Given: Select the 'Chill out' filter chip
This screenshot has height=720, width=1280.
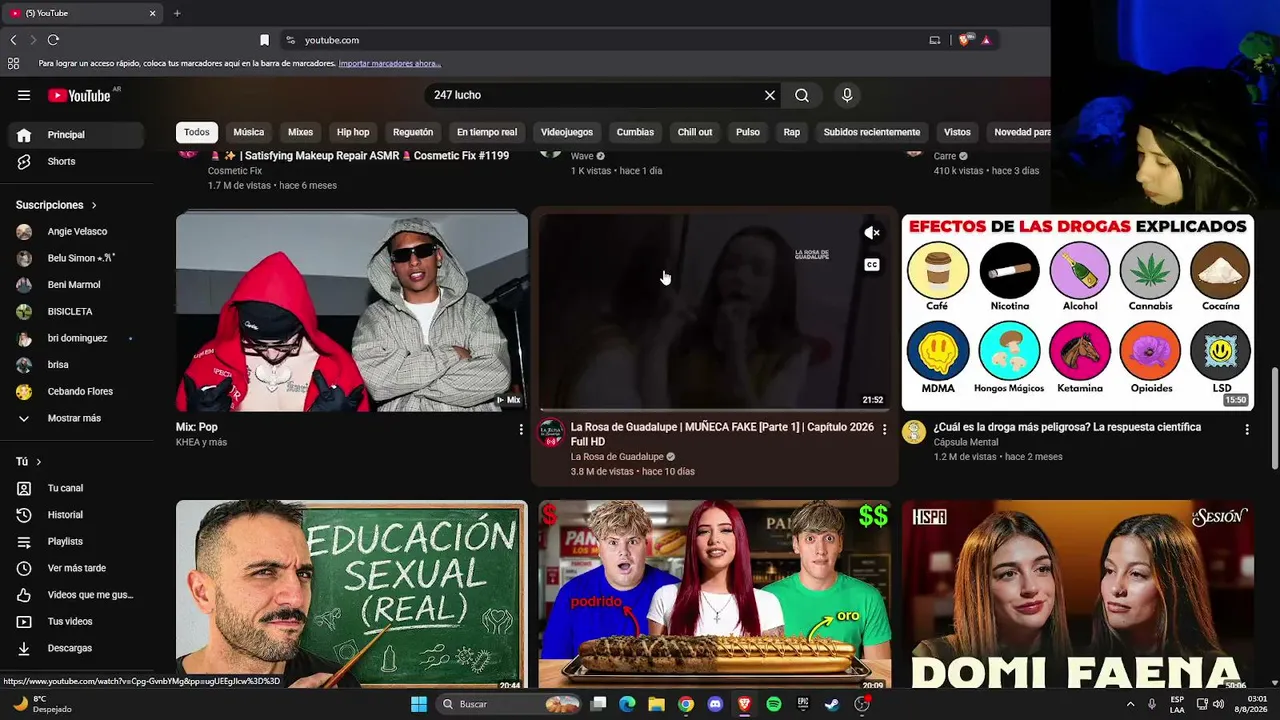Looking at the screenshot, I should [695, 132].
